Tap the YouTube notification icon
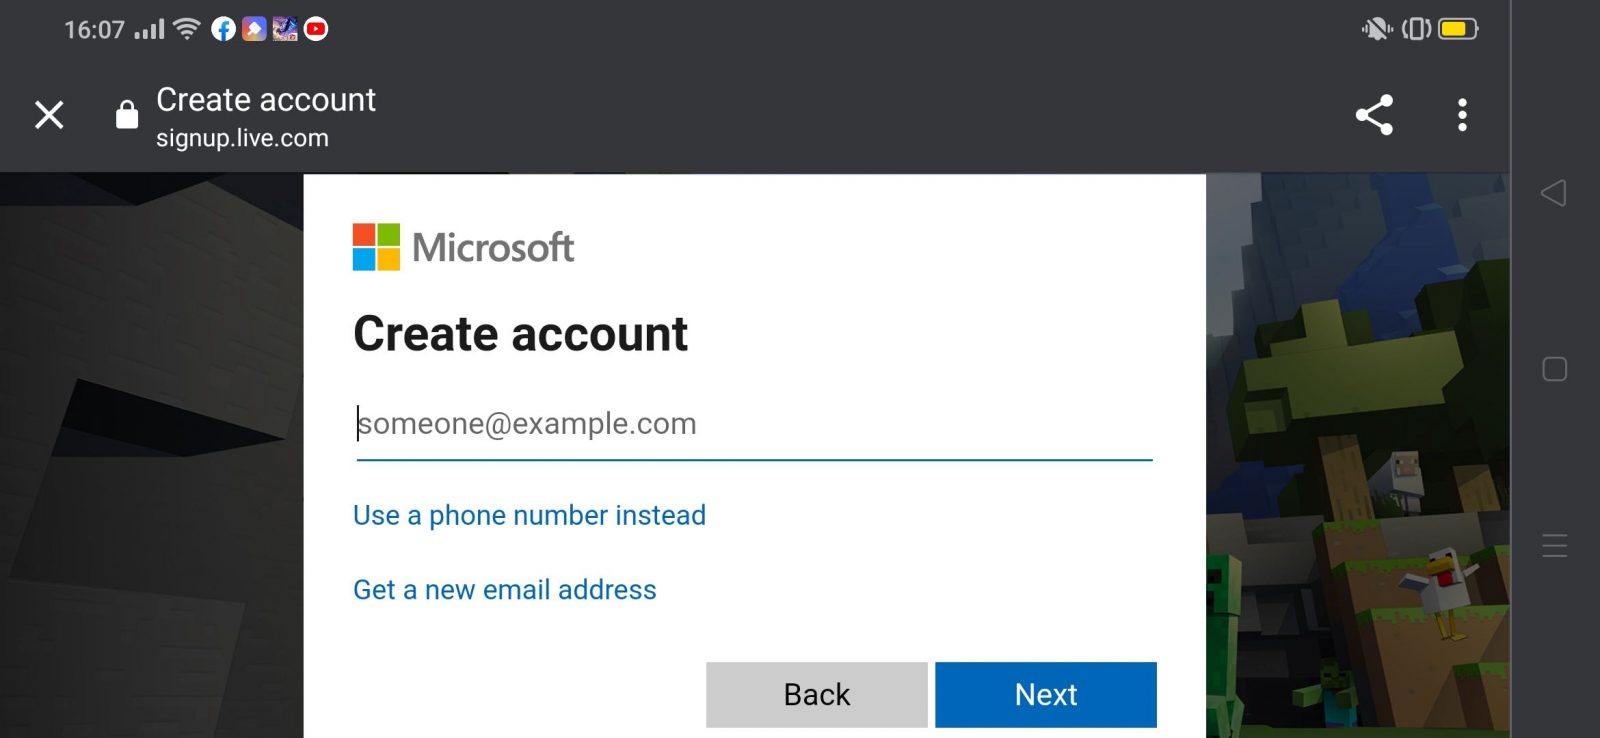The image size is (1600, 738). [316, 29]
